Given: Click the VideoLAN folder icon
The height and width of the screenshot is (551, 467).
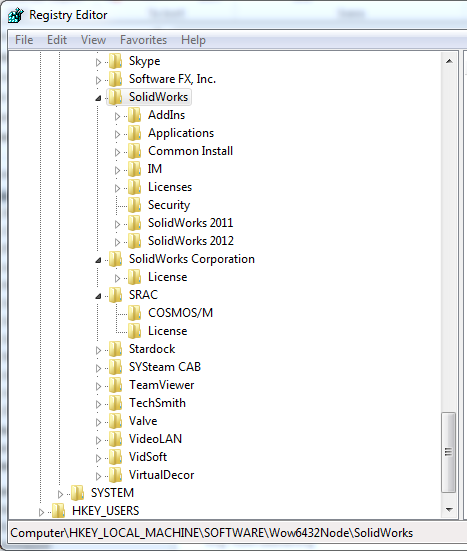Looking at the screenshot, I should coord(115,439).
